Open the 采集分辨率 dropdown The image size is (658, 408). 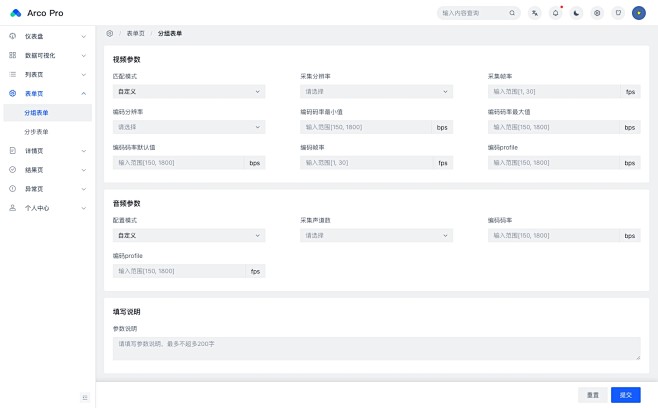tap(376, 92)
